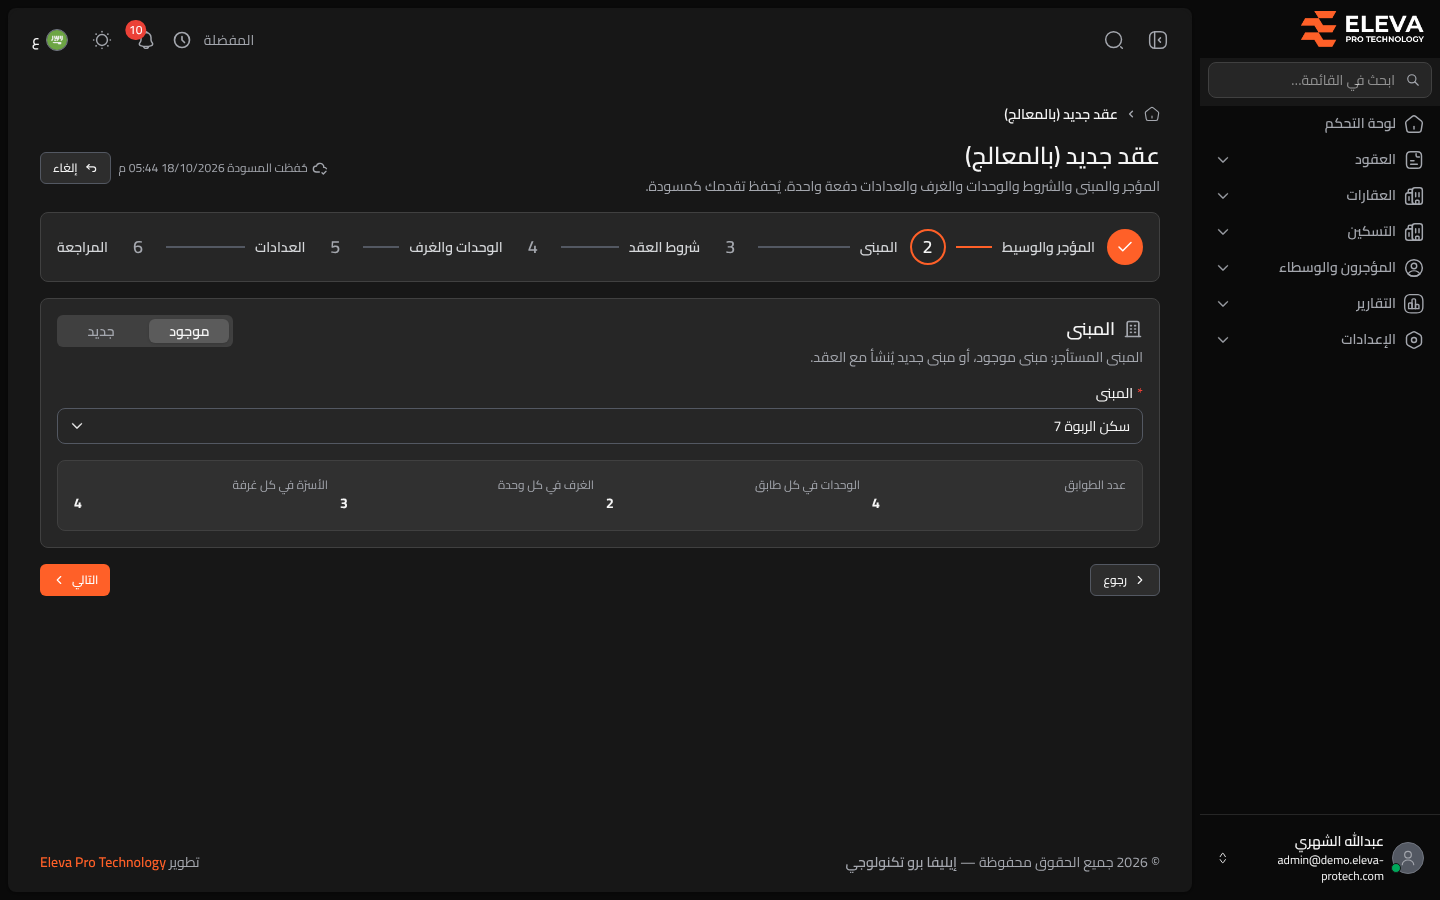The height and width of the screenshot is (900, 1440).
Task: Open user account switcher arrows
Action: (1222, 858)
